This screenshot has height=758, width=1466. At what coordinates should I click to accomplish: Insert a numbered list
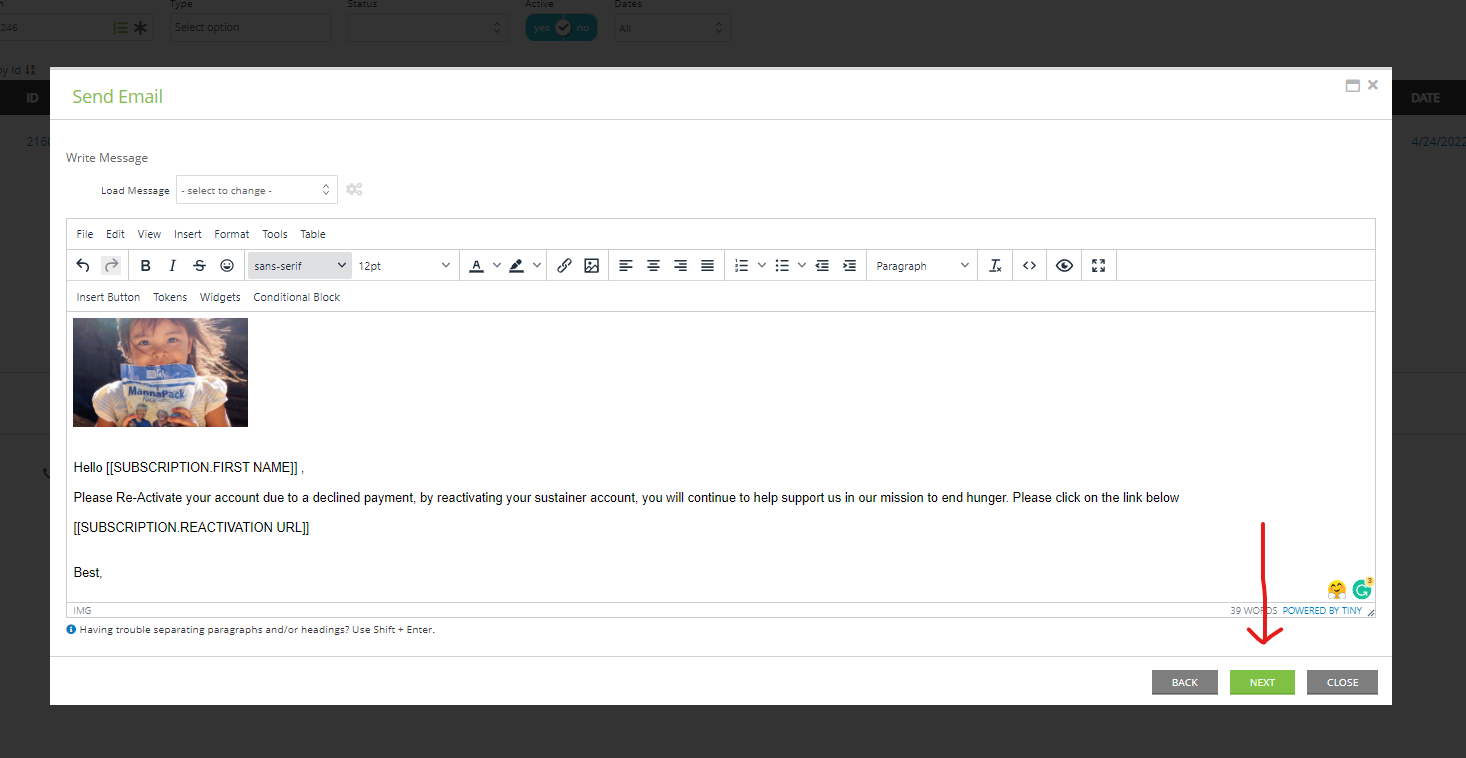pos(741,266)
